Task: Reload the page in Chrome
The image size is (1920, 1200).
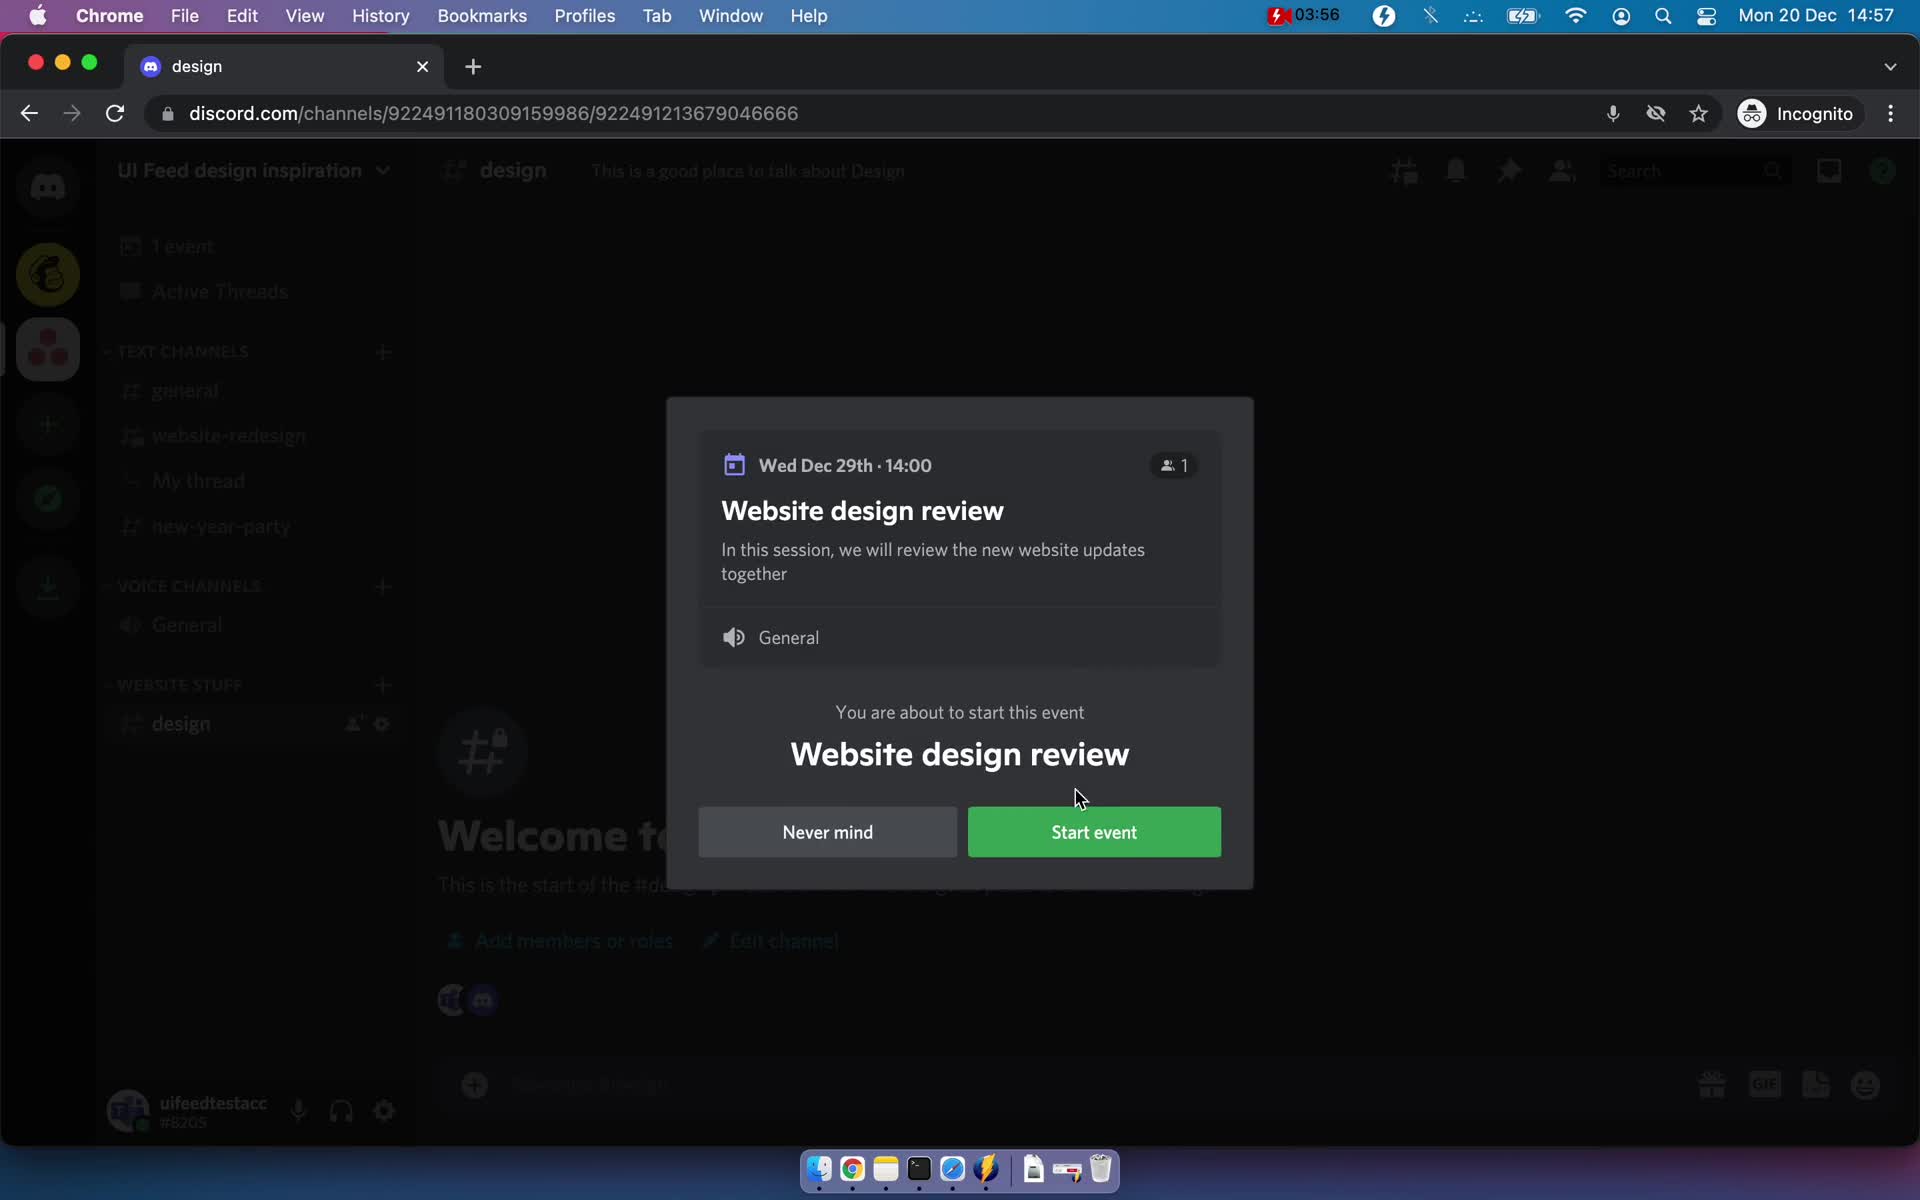Action: coord(115,114)
